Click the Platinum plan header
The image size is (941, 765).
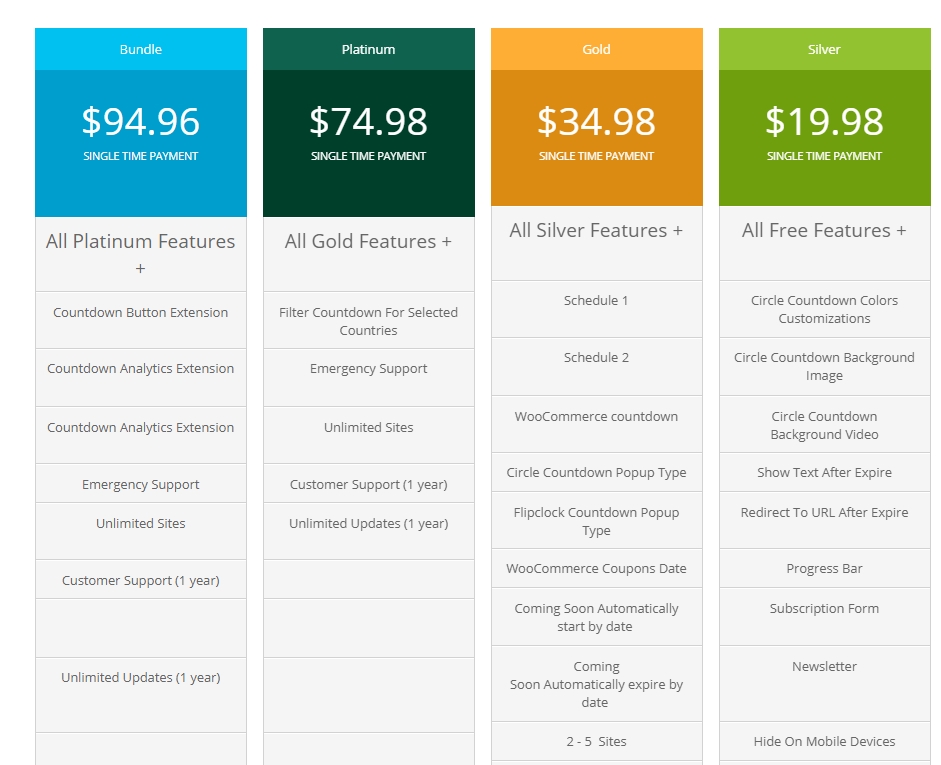click(368, 49)
